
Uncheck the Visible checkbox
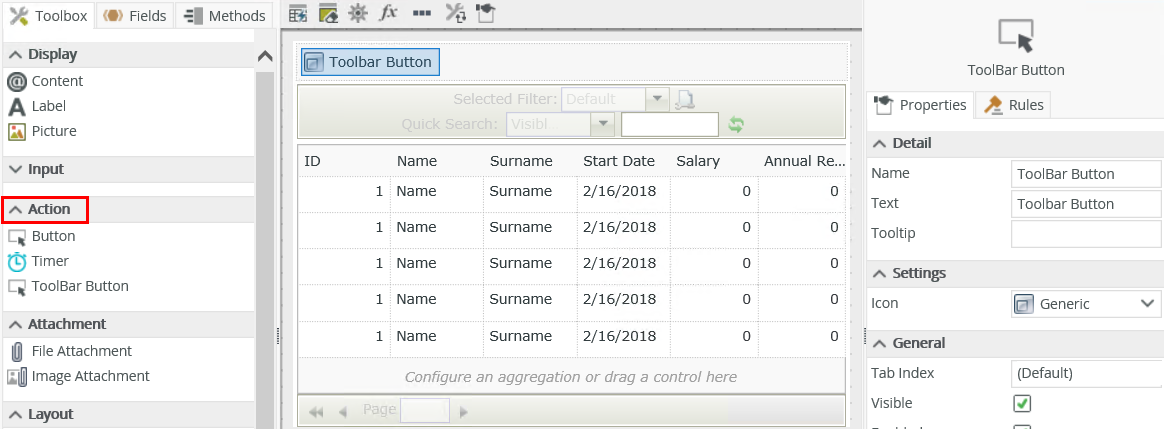click(x=1022, y=404)
